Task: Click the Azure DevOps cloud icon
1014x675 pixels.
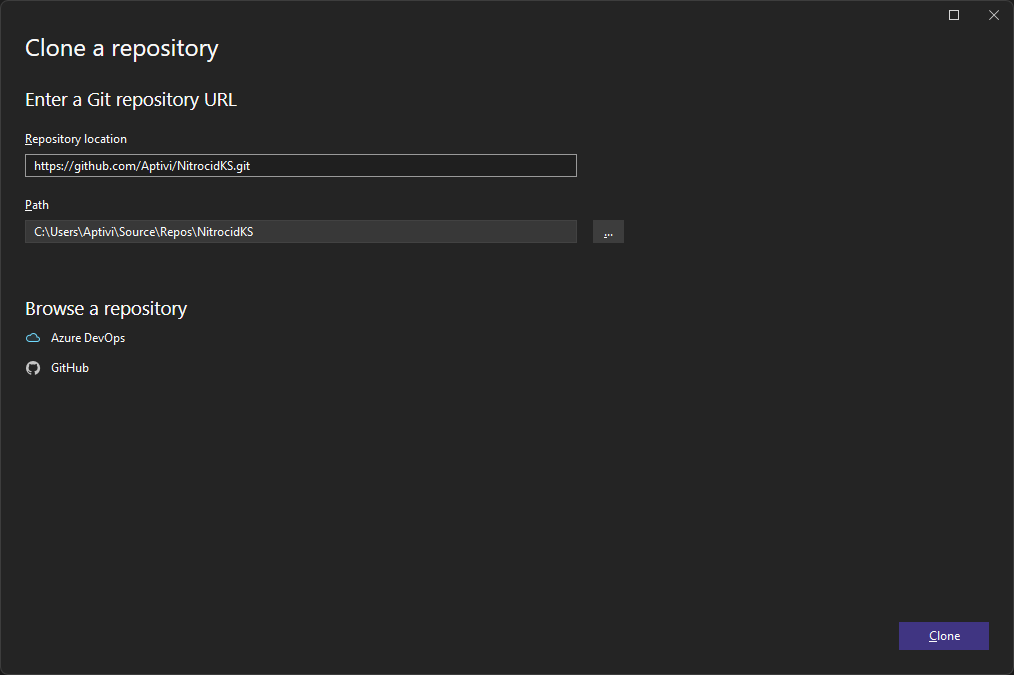Action: 33,338
